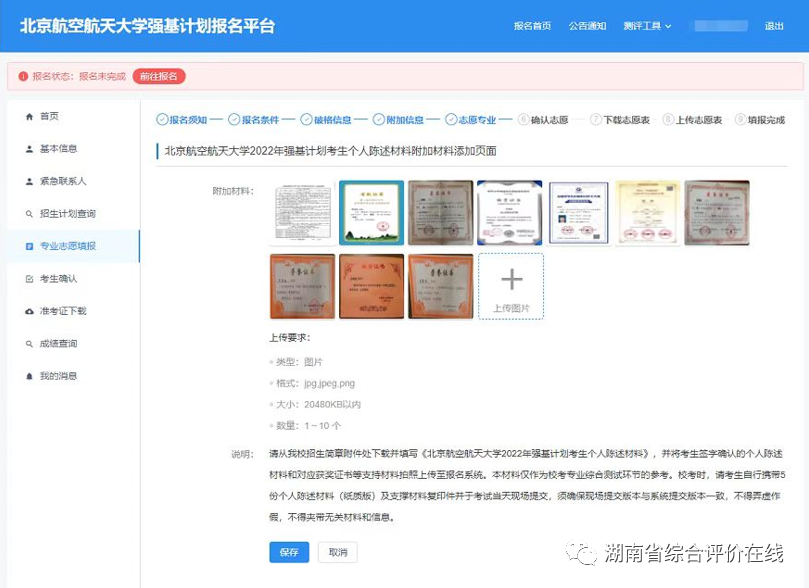Open the certificate thumbnail with ID photo
The image size is (809, 588).
pos(579,213)
